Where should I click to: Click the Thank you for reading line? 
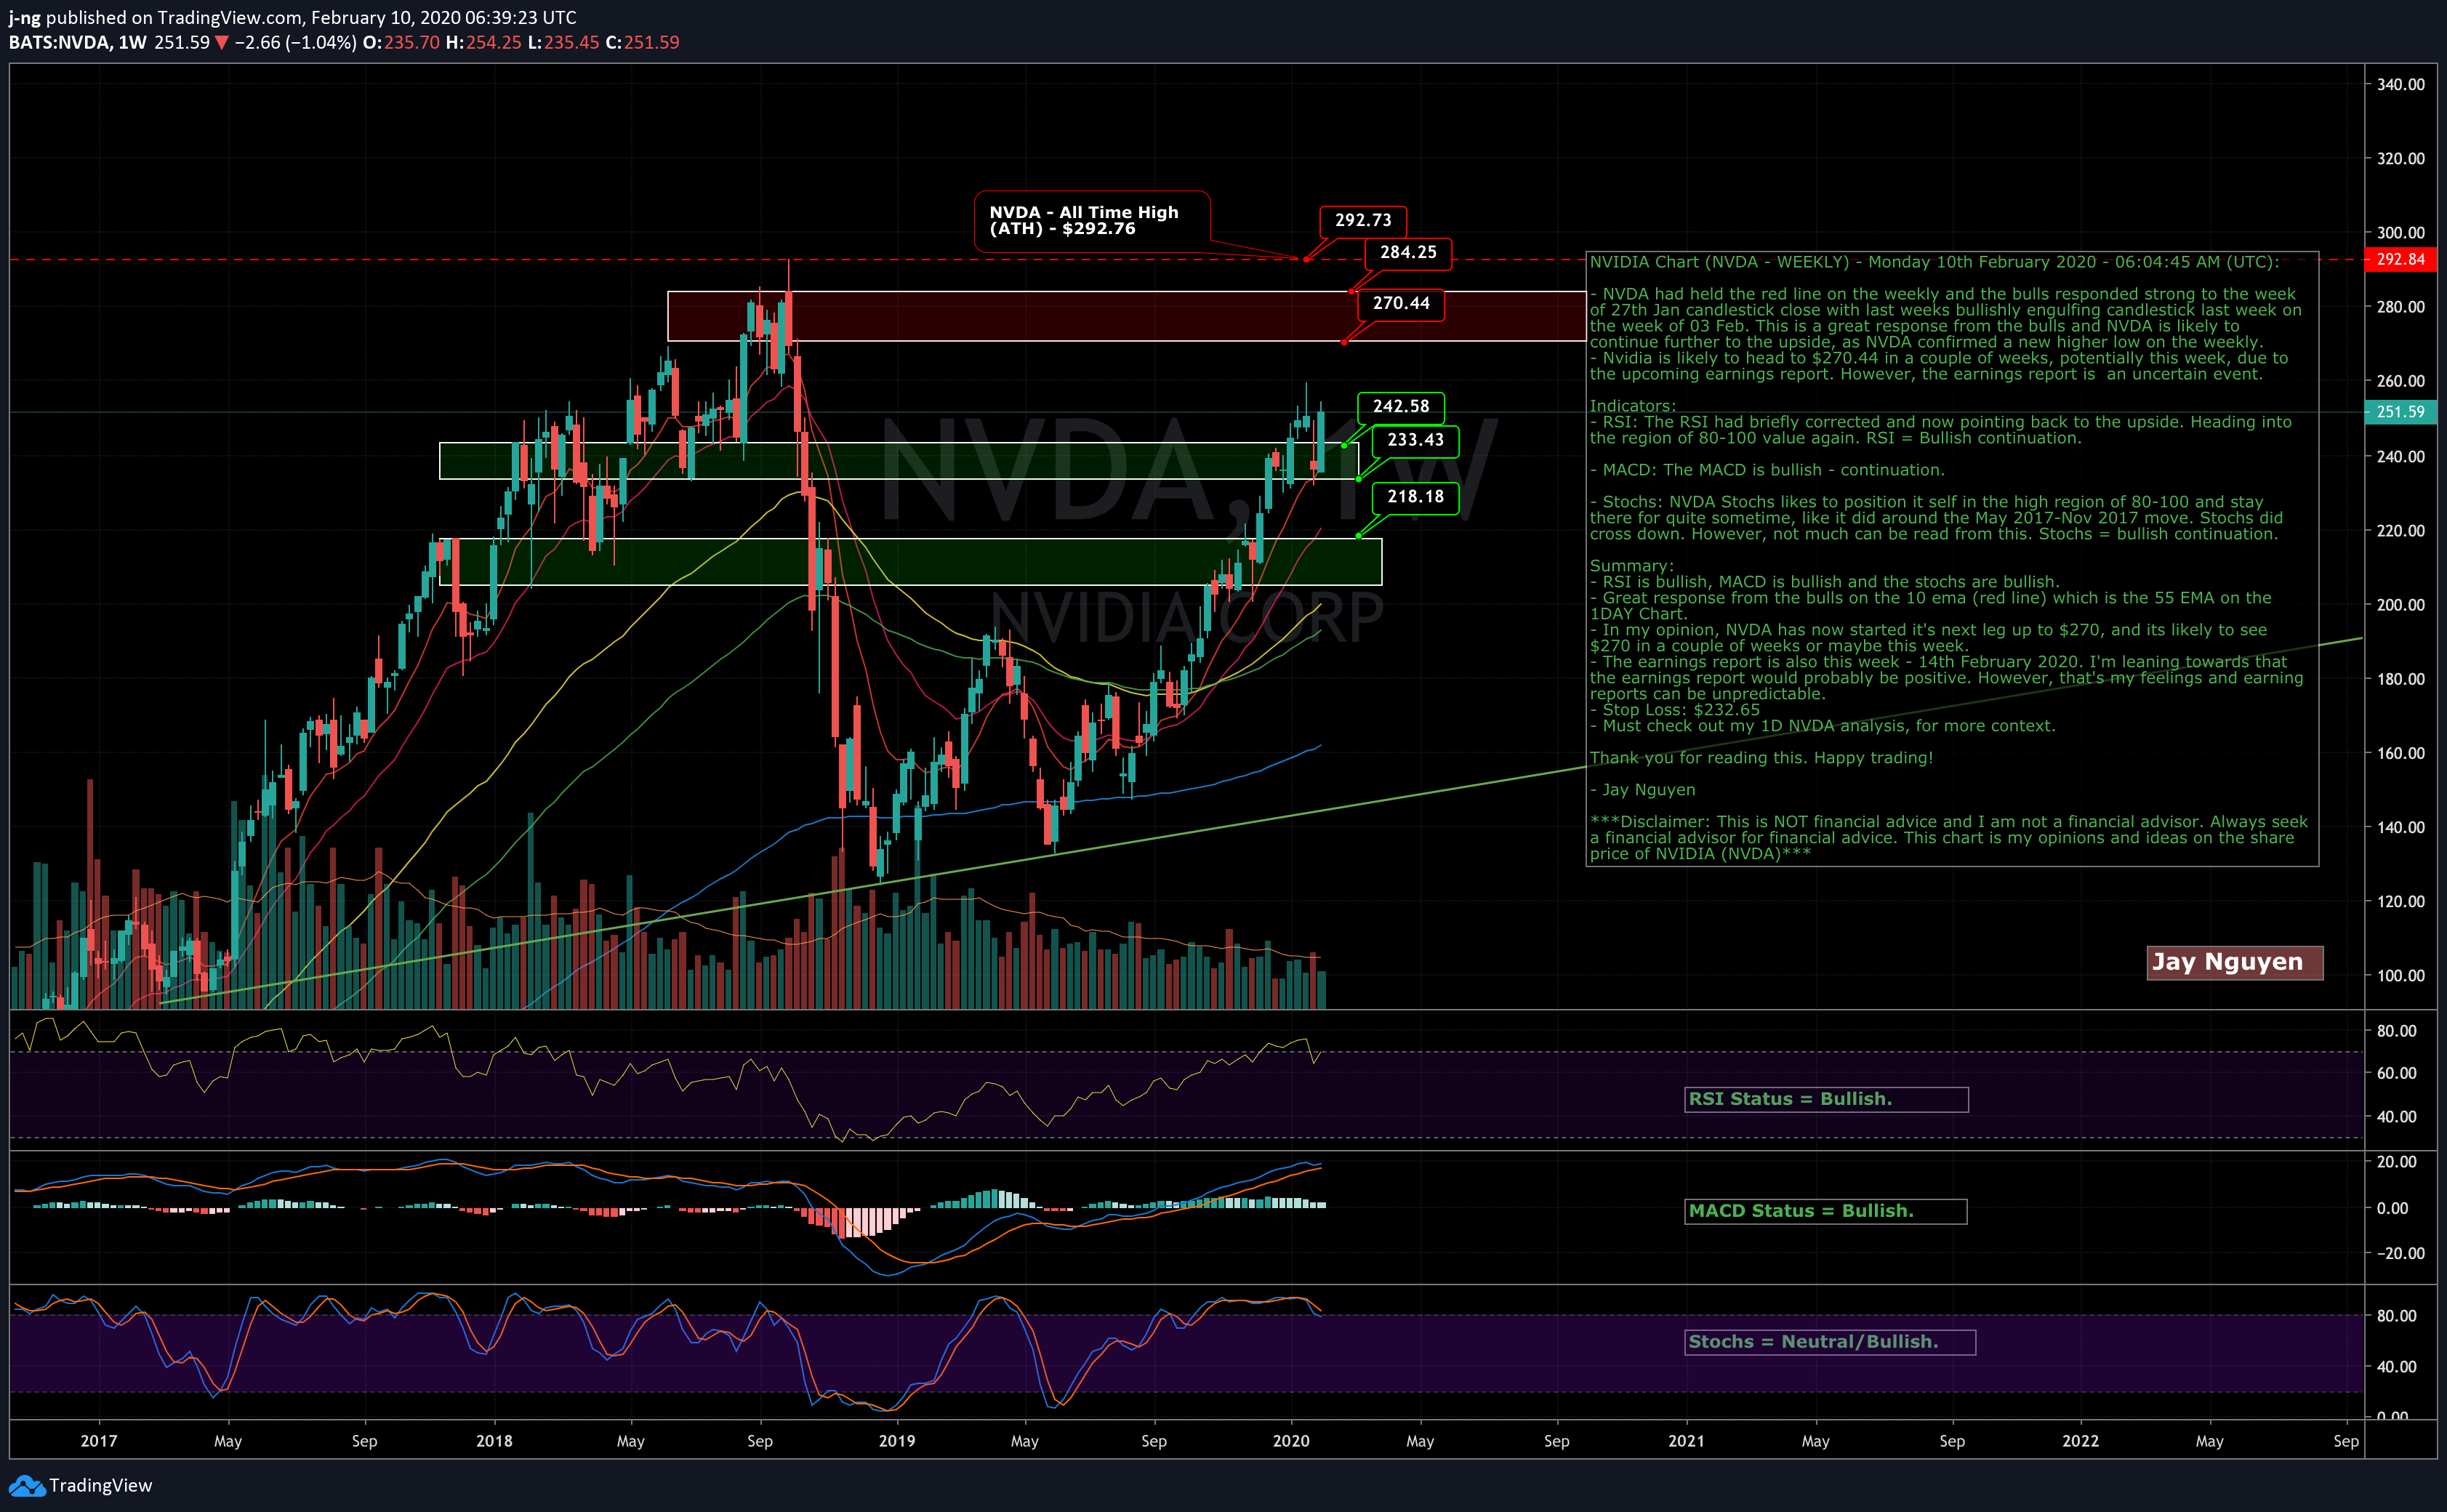pos(1762,758)
